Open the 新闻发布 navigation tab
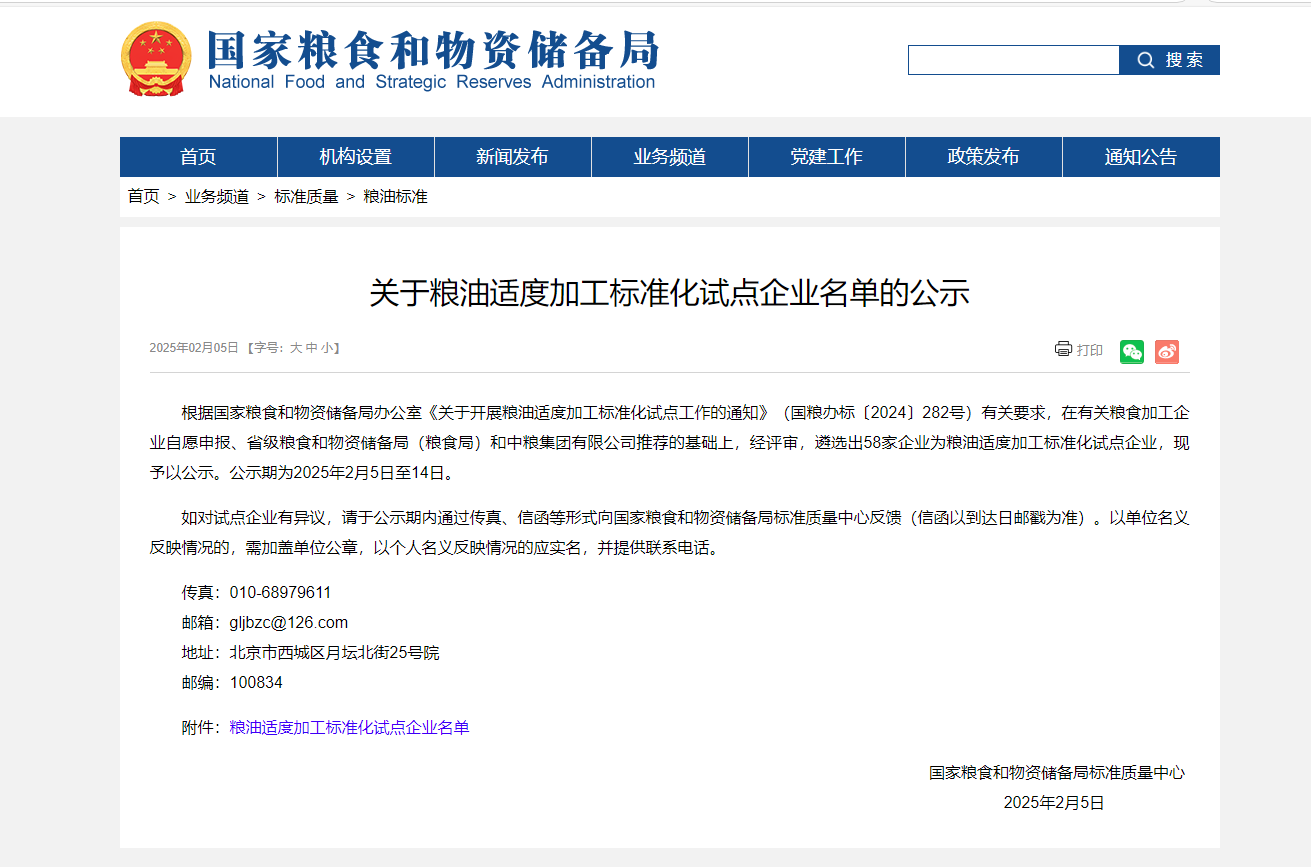The image size is (1311, 867). tap(512, 156)
